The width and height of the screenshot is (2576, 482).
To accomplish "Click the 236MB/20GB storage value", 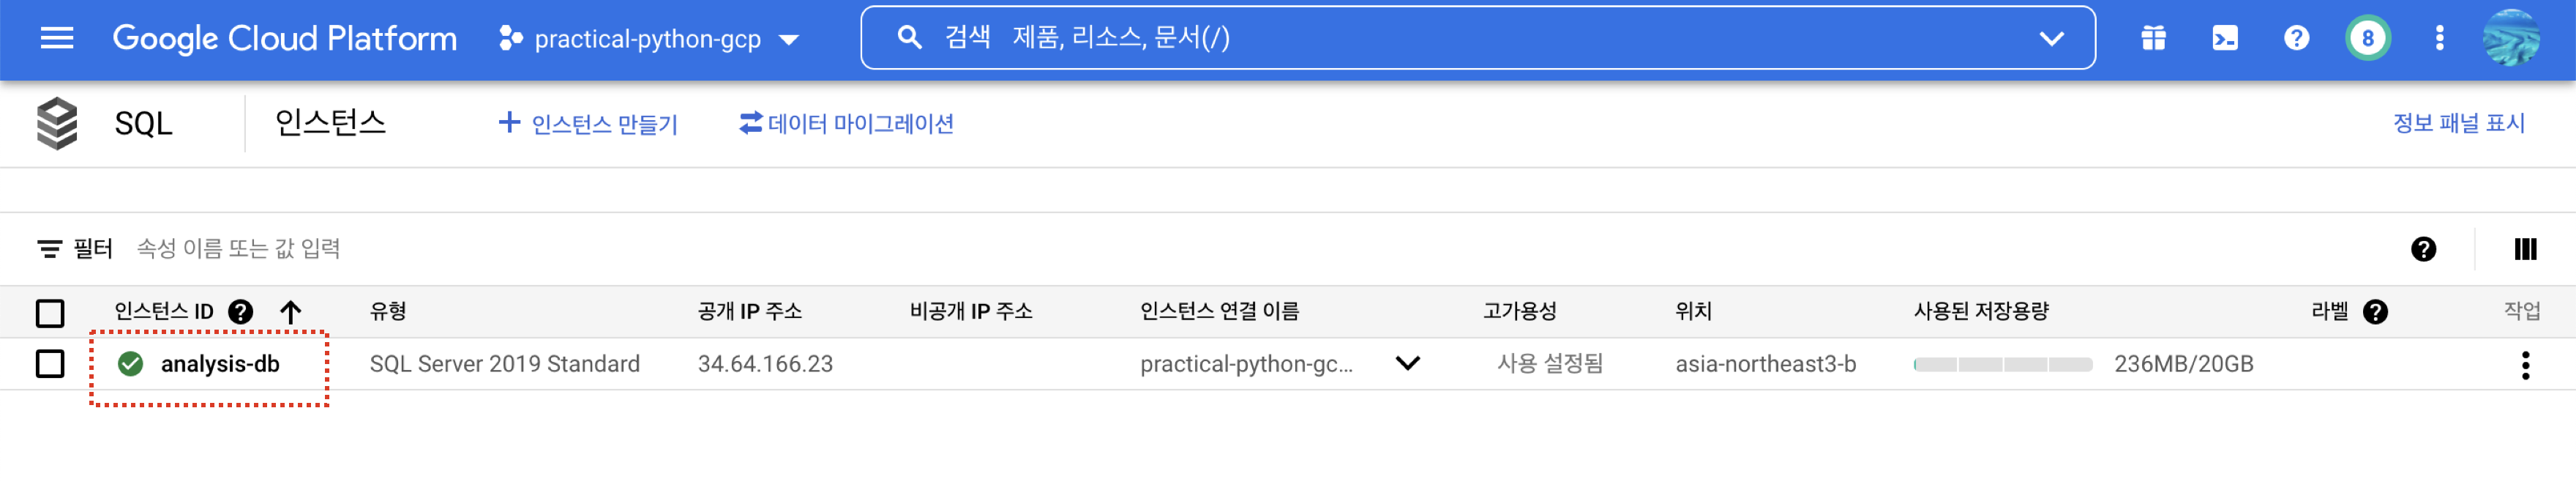I will [x=2184, y=364].
